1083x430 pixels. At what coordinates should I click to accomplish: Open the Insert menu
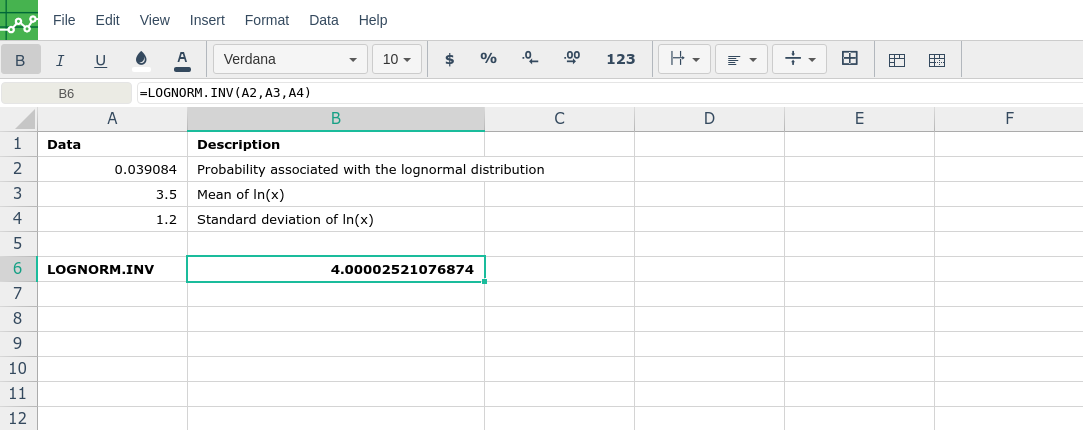[x=207, y=20]
